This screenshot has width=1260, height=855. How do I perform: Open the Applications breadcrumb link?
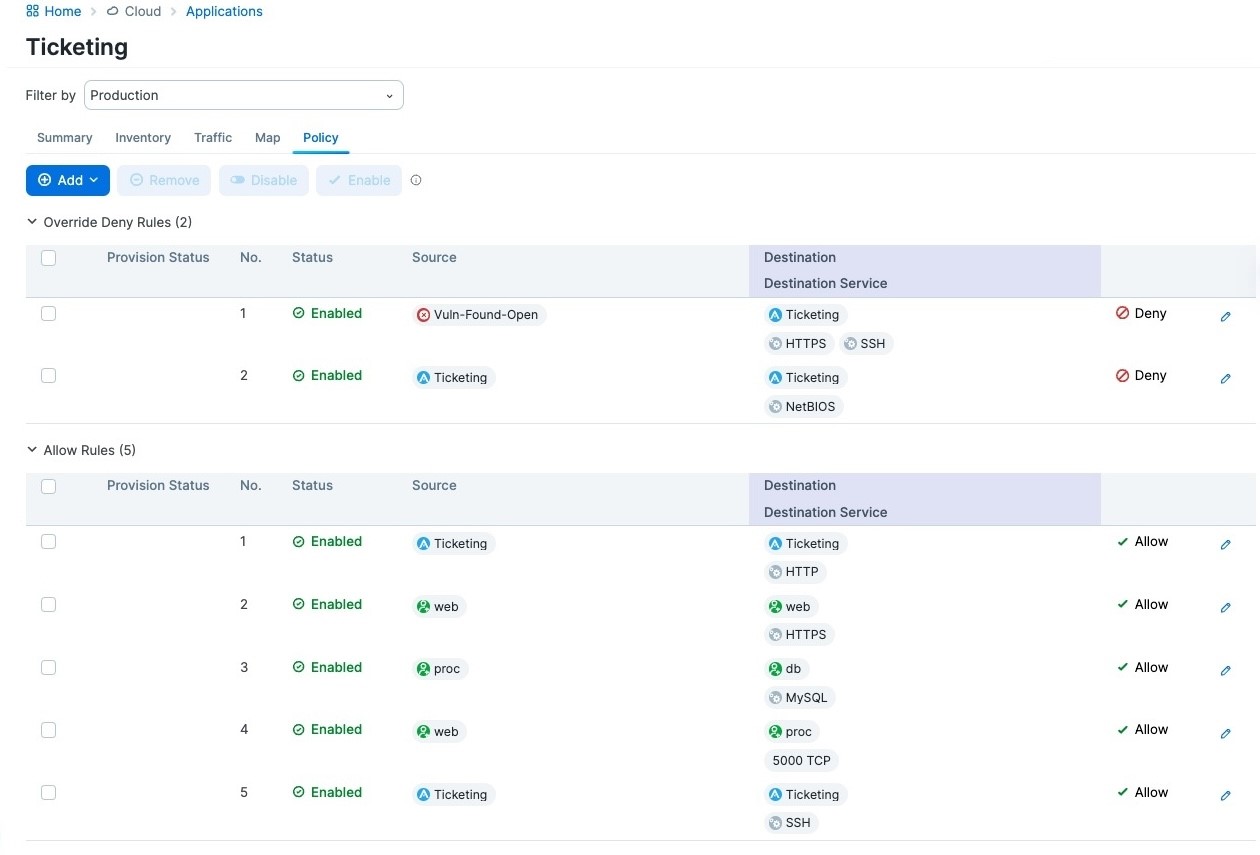[x=224, y=11]
